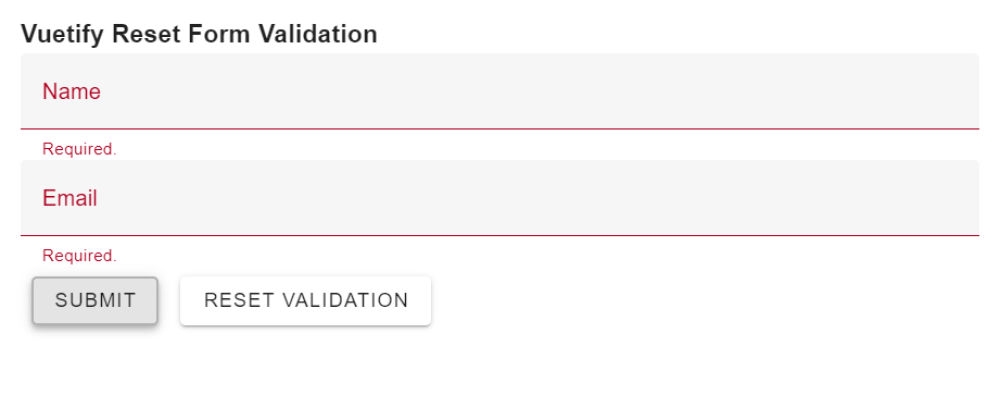Focus the Email input field
Screen dimensions: 1000x419
point(499,198)
